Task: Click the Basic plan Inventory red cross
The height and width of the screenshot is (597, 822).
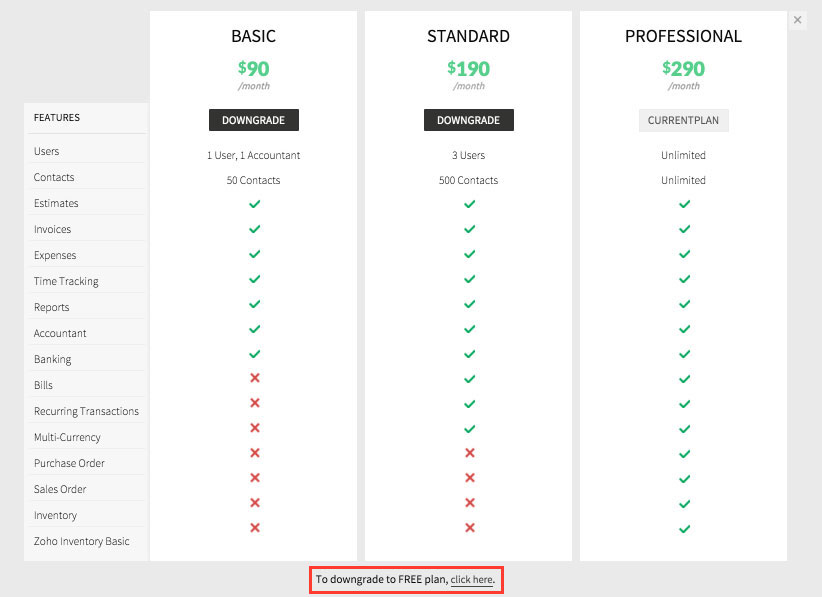Action: tap(255, 503)
